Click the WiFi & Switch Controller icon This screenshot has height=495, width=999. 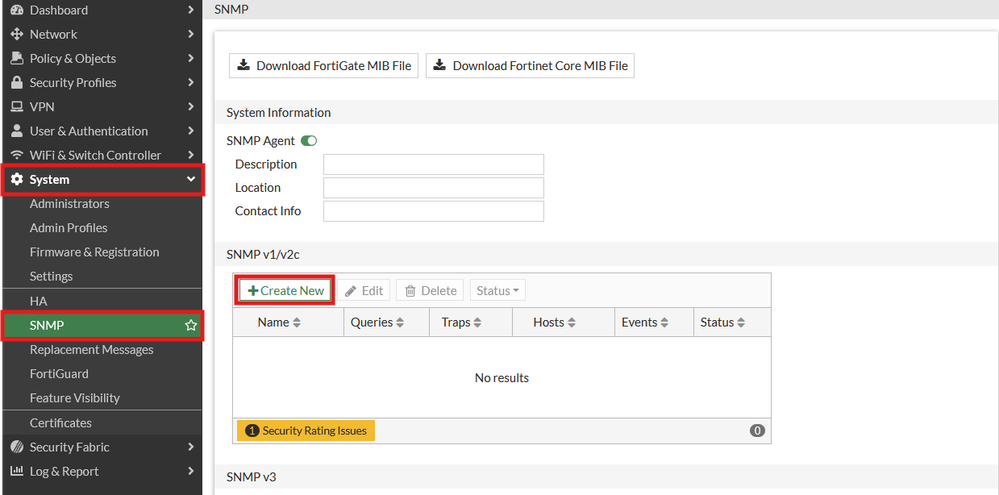16,155
